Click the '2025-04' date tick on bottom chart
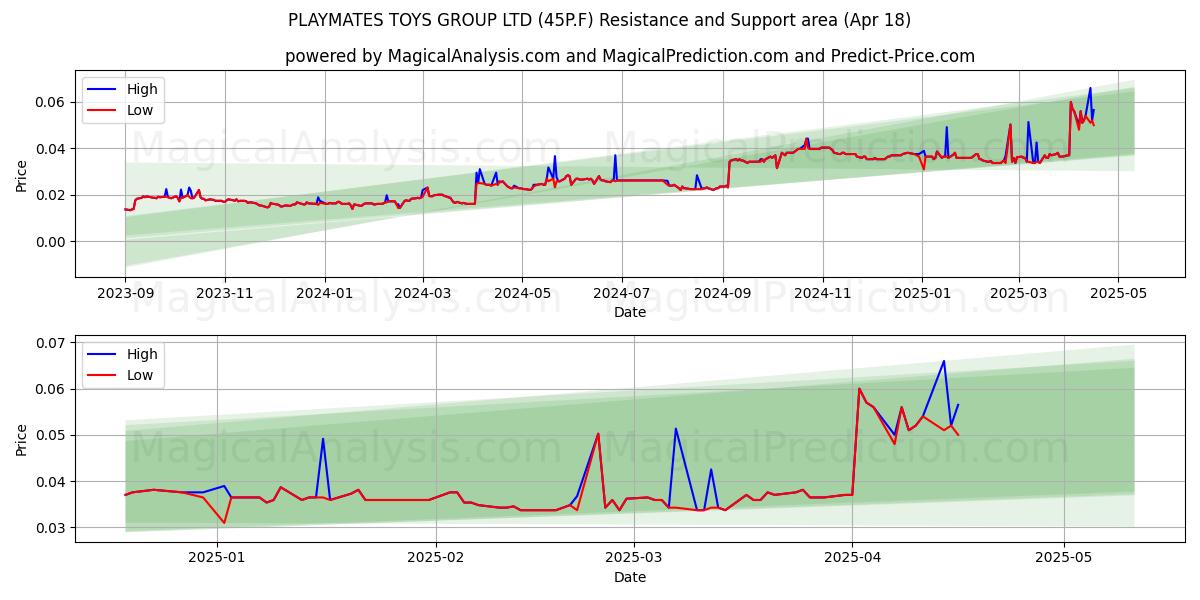The height and width of the screenshot is (600, 1200). pos(852,559)
